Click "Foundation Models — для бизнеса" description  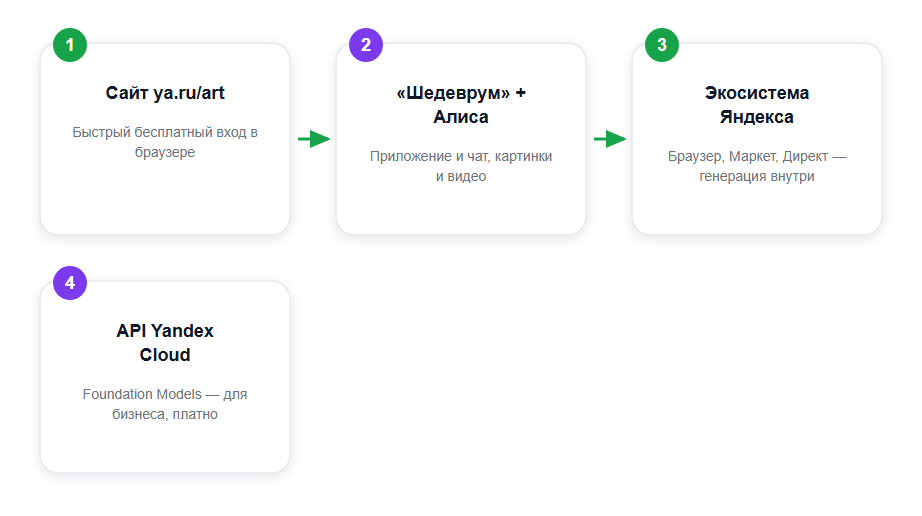tap(165, 404)
